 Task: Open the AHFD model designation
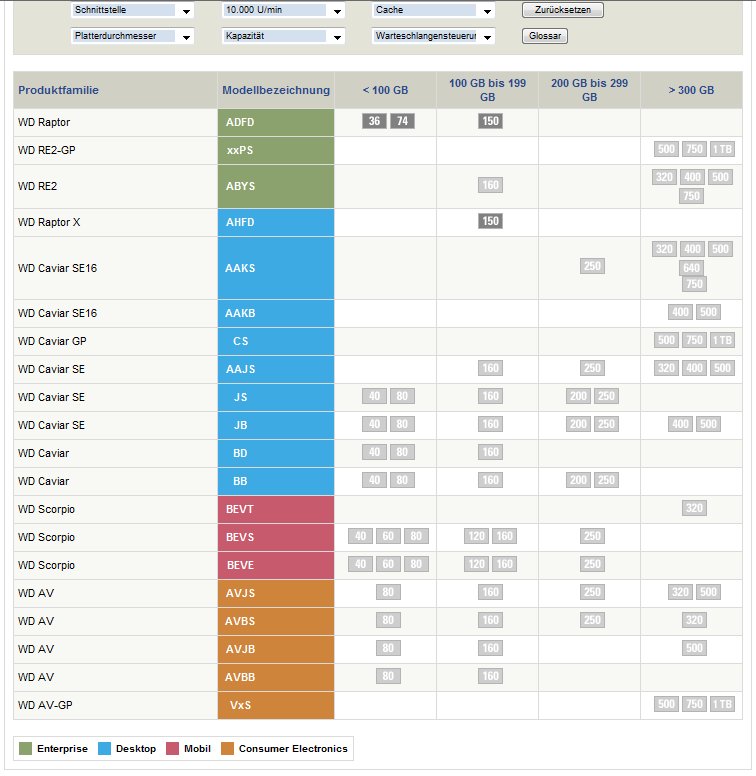[276, 222]
